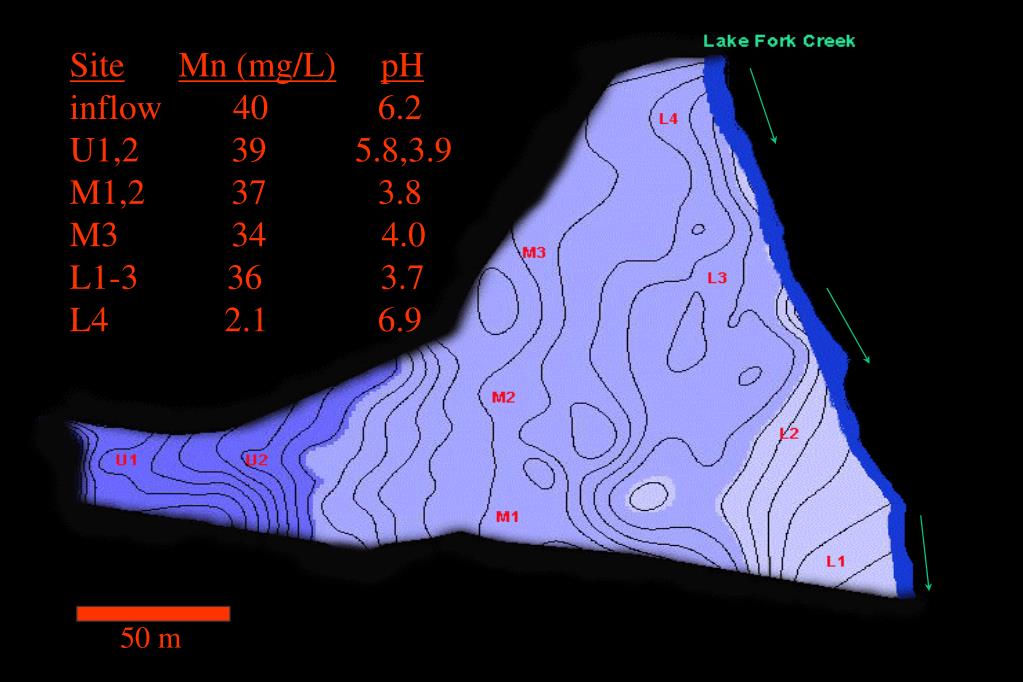Click the Mn value '36'
The image size is (1023, 682).
tap(245, 277)
